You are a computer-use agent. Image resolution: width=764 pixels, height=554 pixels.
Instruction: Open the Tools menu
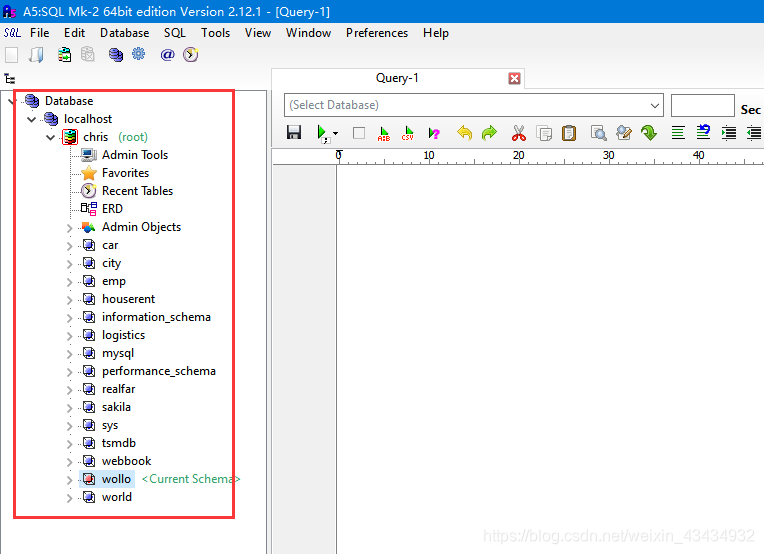click(x=215, y=33)
